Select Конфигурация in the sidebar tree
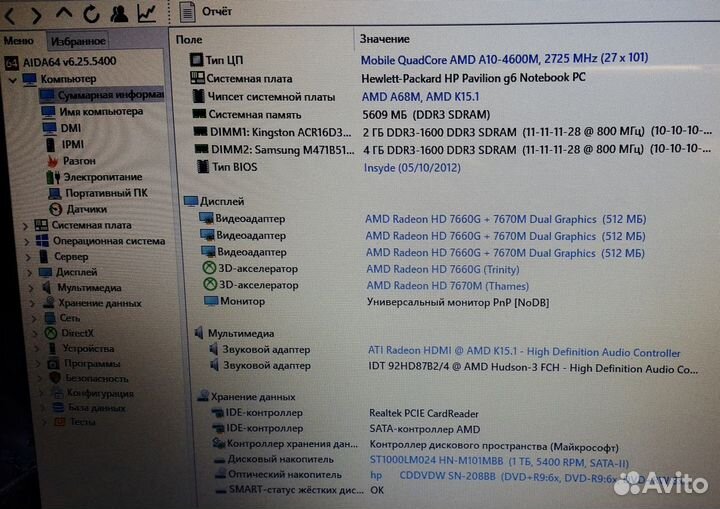Image resolution: width=720 pixels, height=509 pixels. click(x=92, y=393)
